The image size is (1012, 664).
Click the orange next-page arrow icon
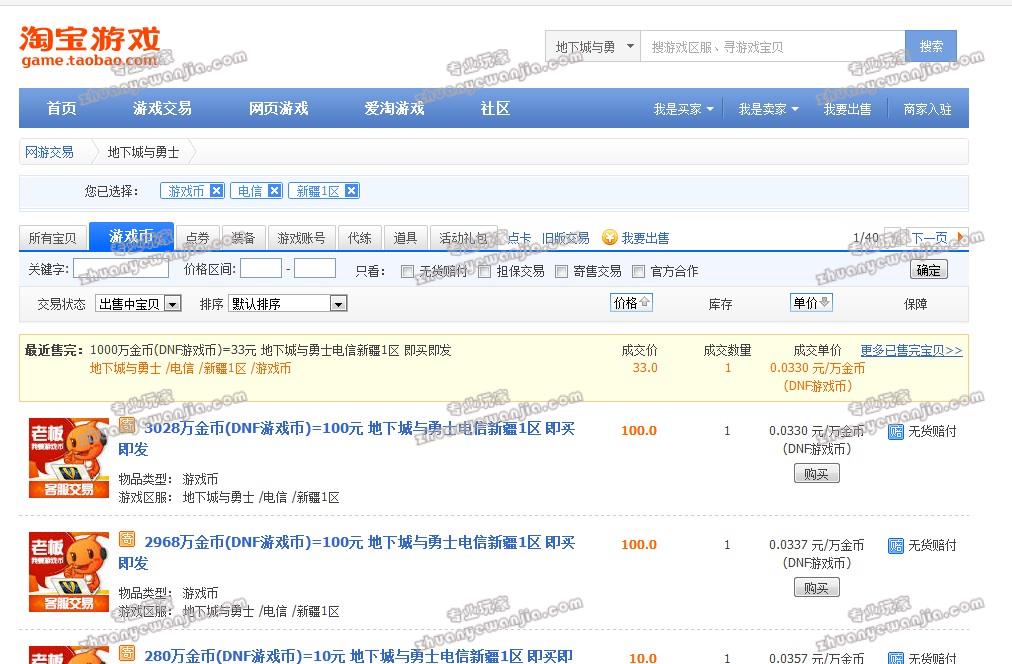click(961, 237)
